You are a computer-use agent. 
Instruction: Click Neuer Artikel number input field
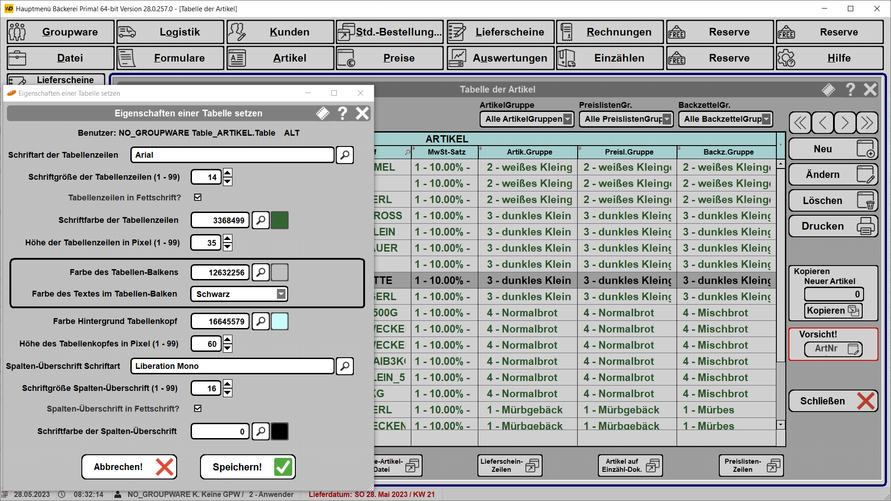834,294
